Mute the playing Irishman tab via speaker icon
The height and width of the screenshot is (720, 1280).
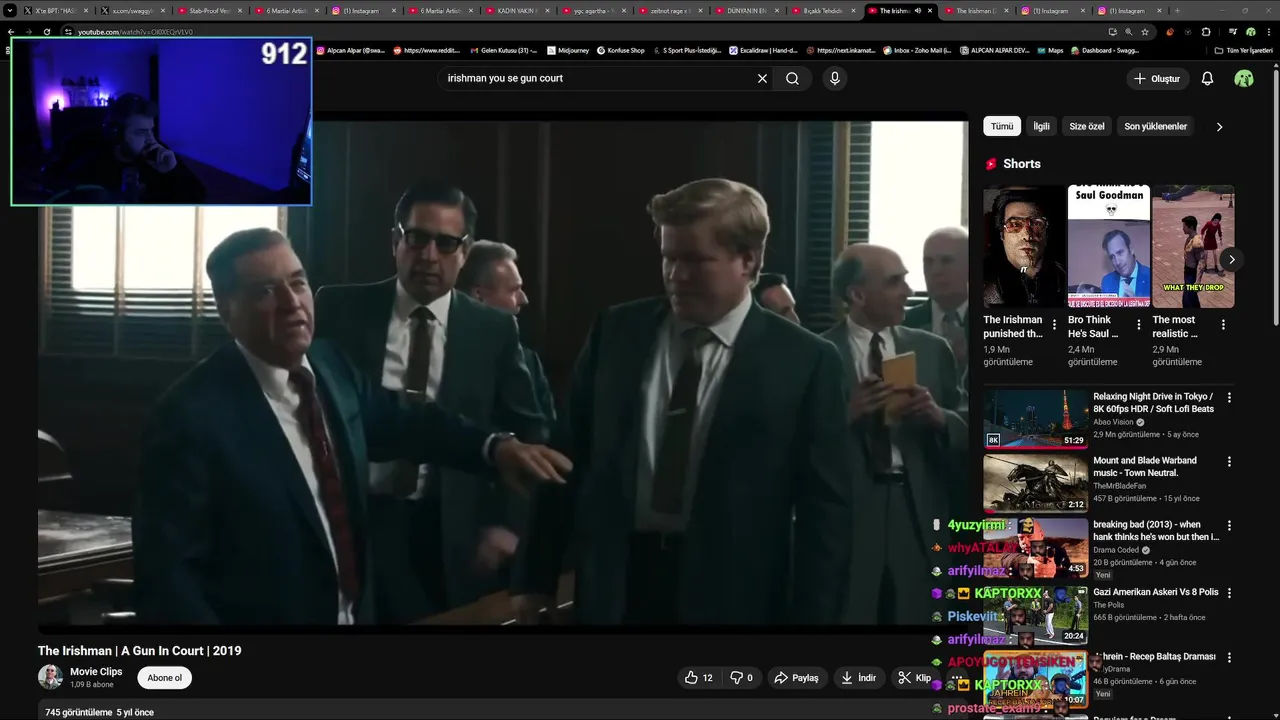[917, 10]
